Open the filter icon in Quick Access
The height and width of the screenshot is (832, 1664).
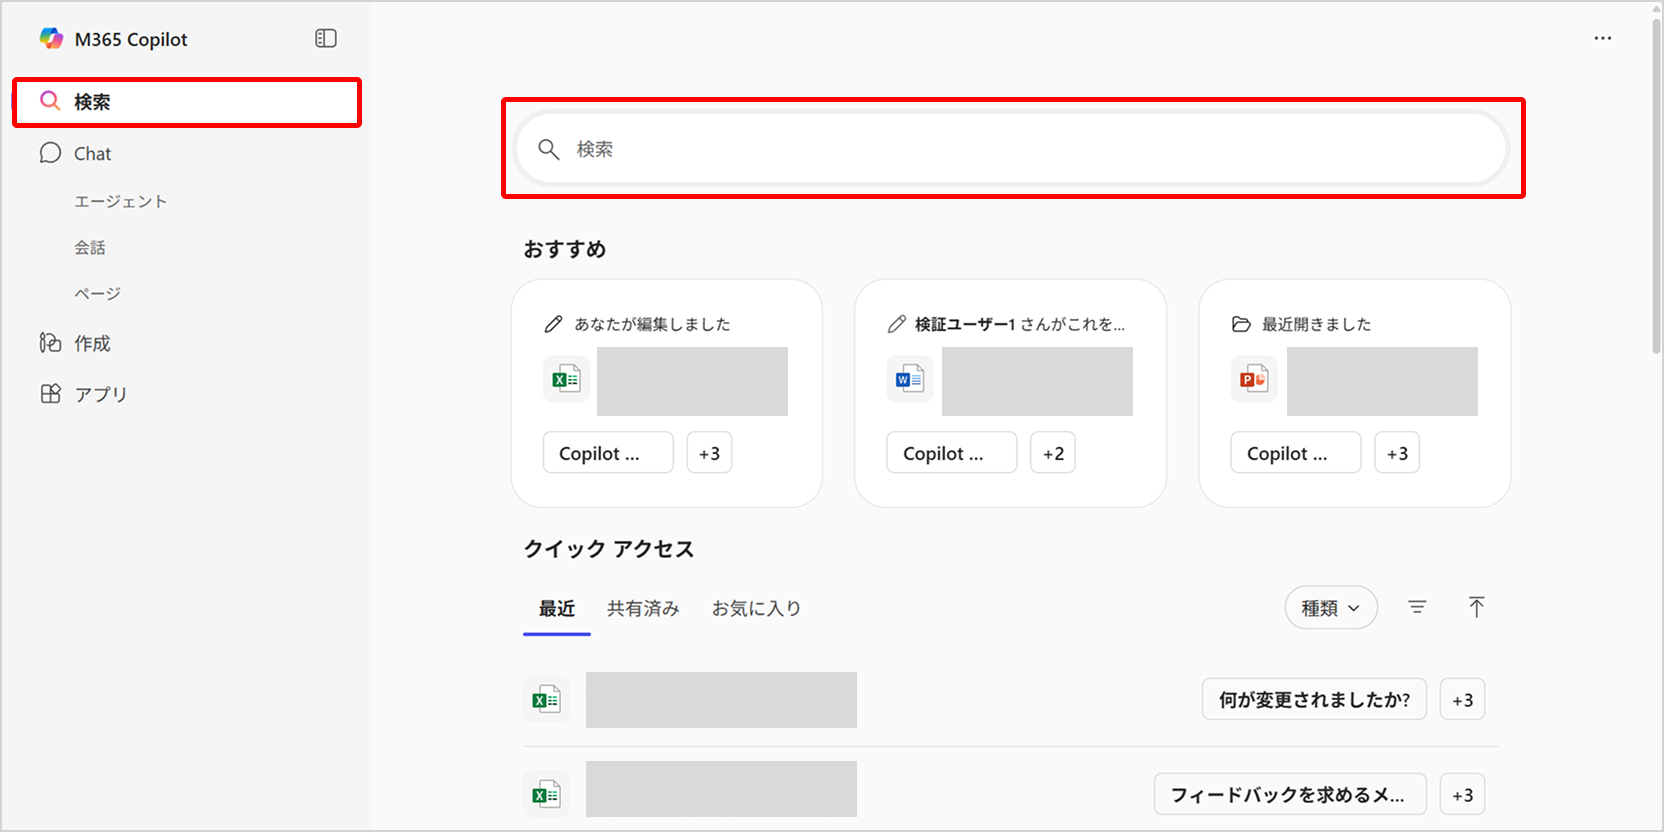[x=1416, y=607]
